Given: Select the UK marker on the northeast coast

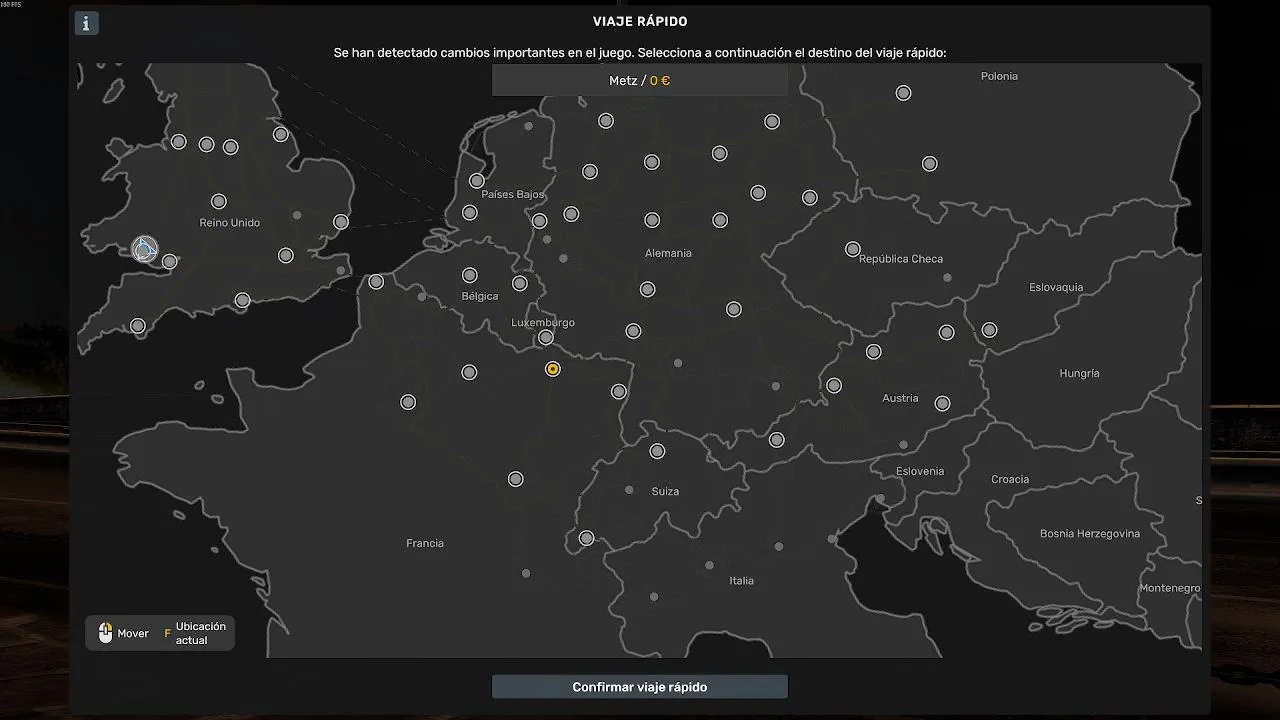Looking at the screenshot, I should point(281,134).
